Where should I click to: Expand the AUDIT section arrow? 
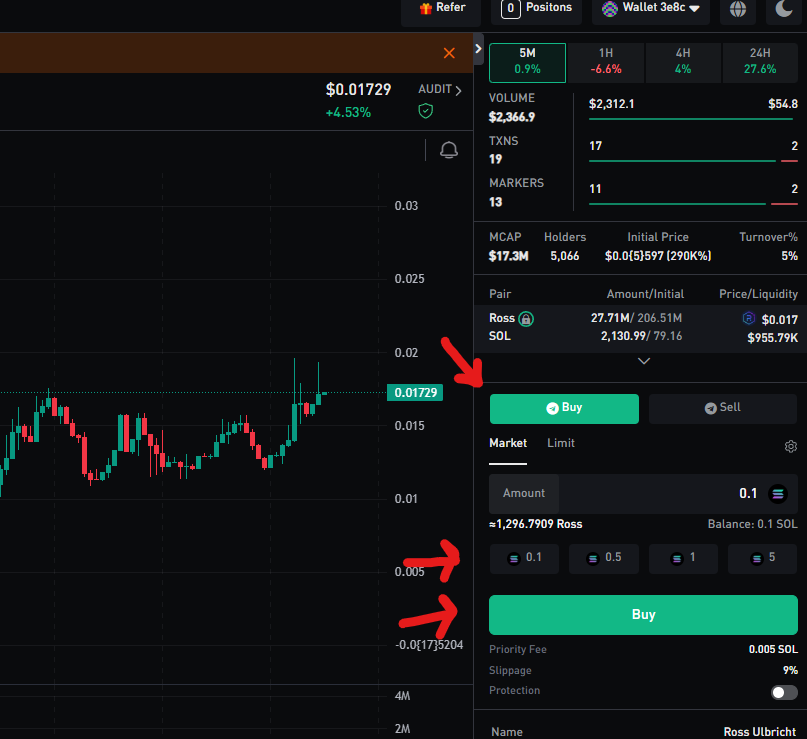coord(459,90)
